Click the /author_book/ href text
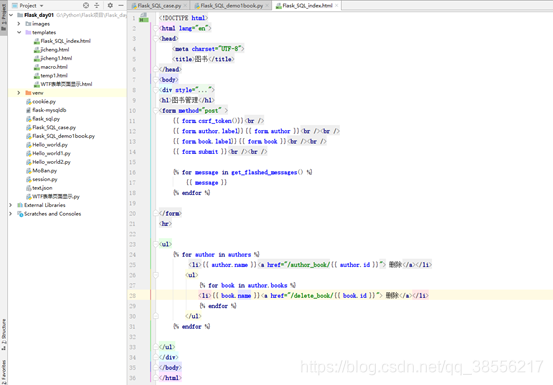This screenshot has width=553, height=385. pos(308,264)
